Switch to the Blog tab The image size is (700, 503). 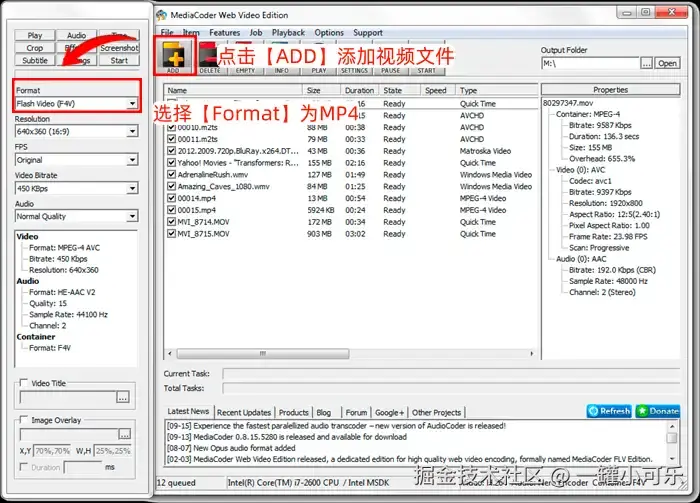click(324, 412)
